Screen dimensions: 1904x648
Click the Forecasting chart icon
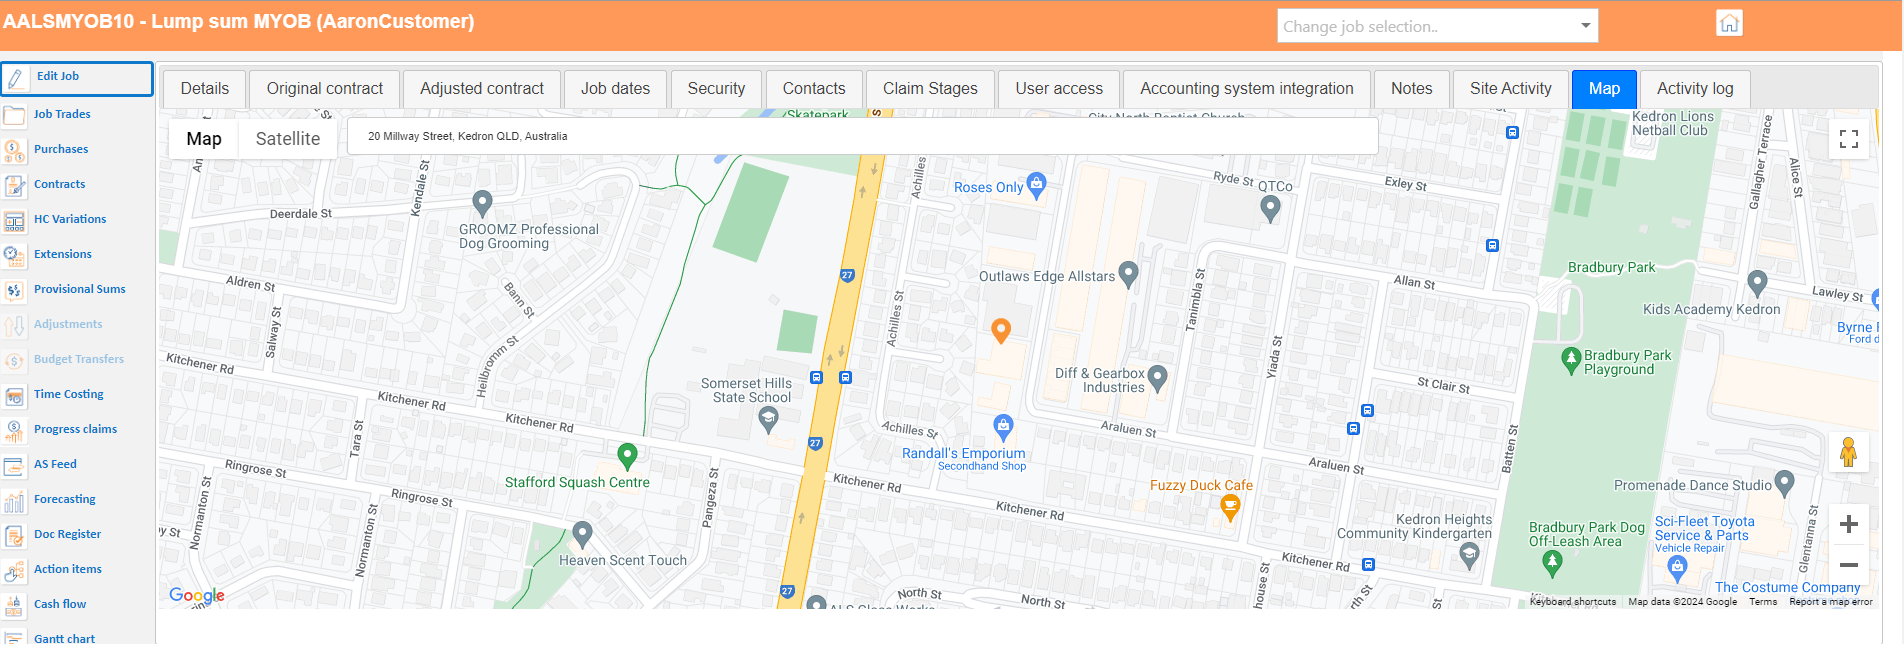pos(14,500)
